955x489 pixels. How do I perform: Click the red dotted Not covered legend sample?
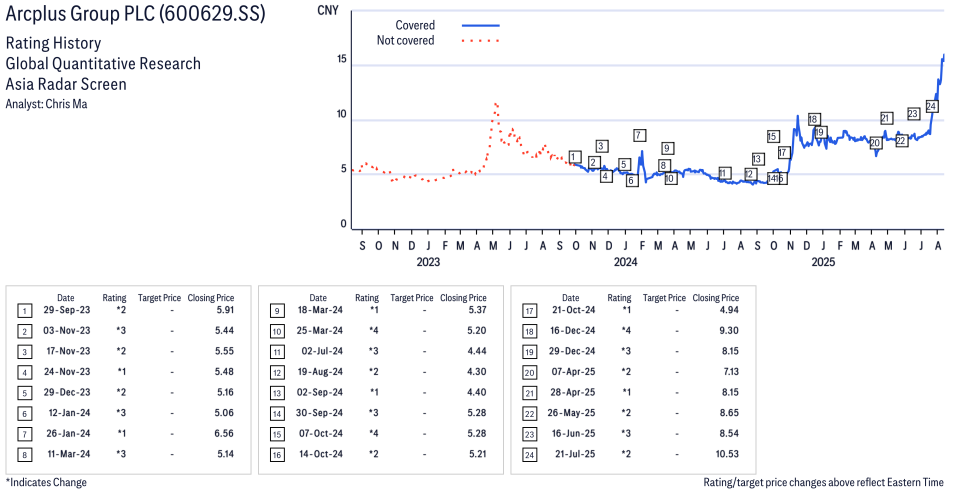(481, 41)
